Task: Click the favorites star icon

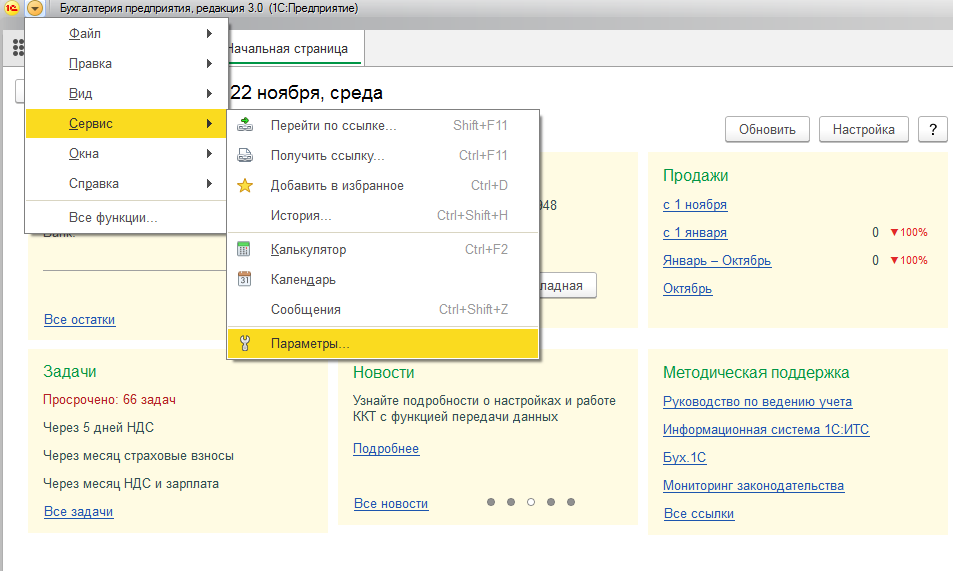Action: (x=245, y=185)
